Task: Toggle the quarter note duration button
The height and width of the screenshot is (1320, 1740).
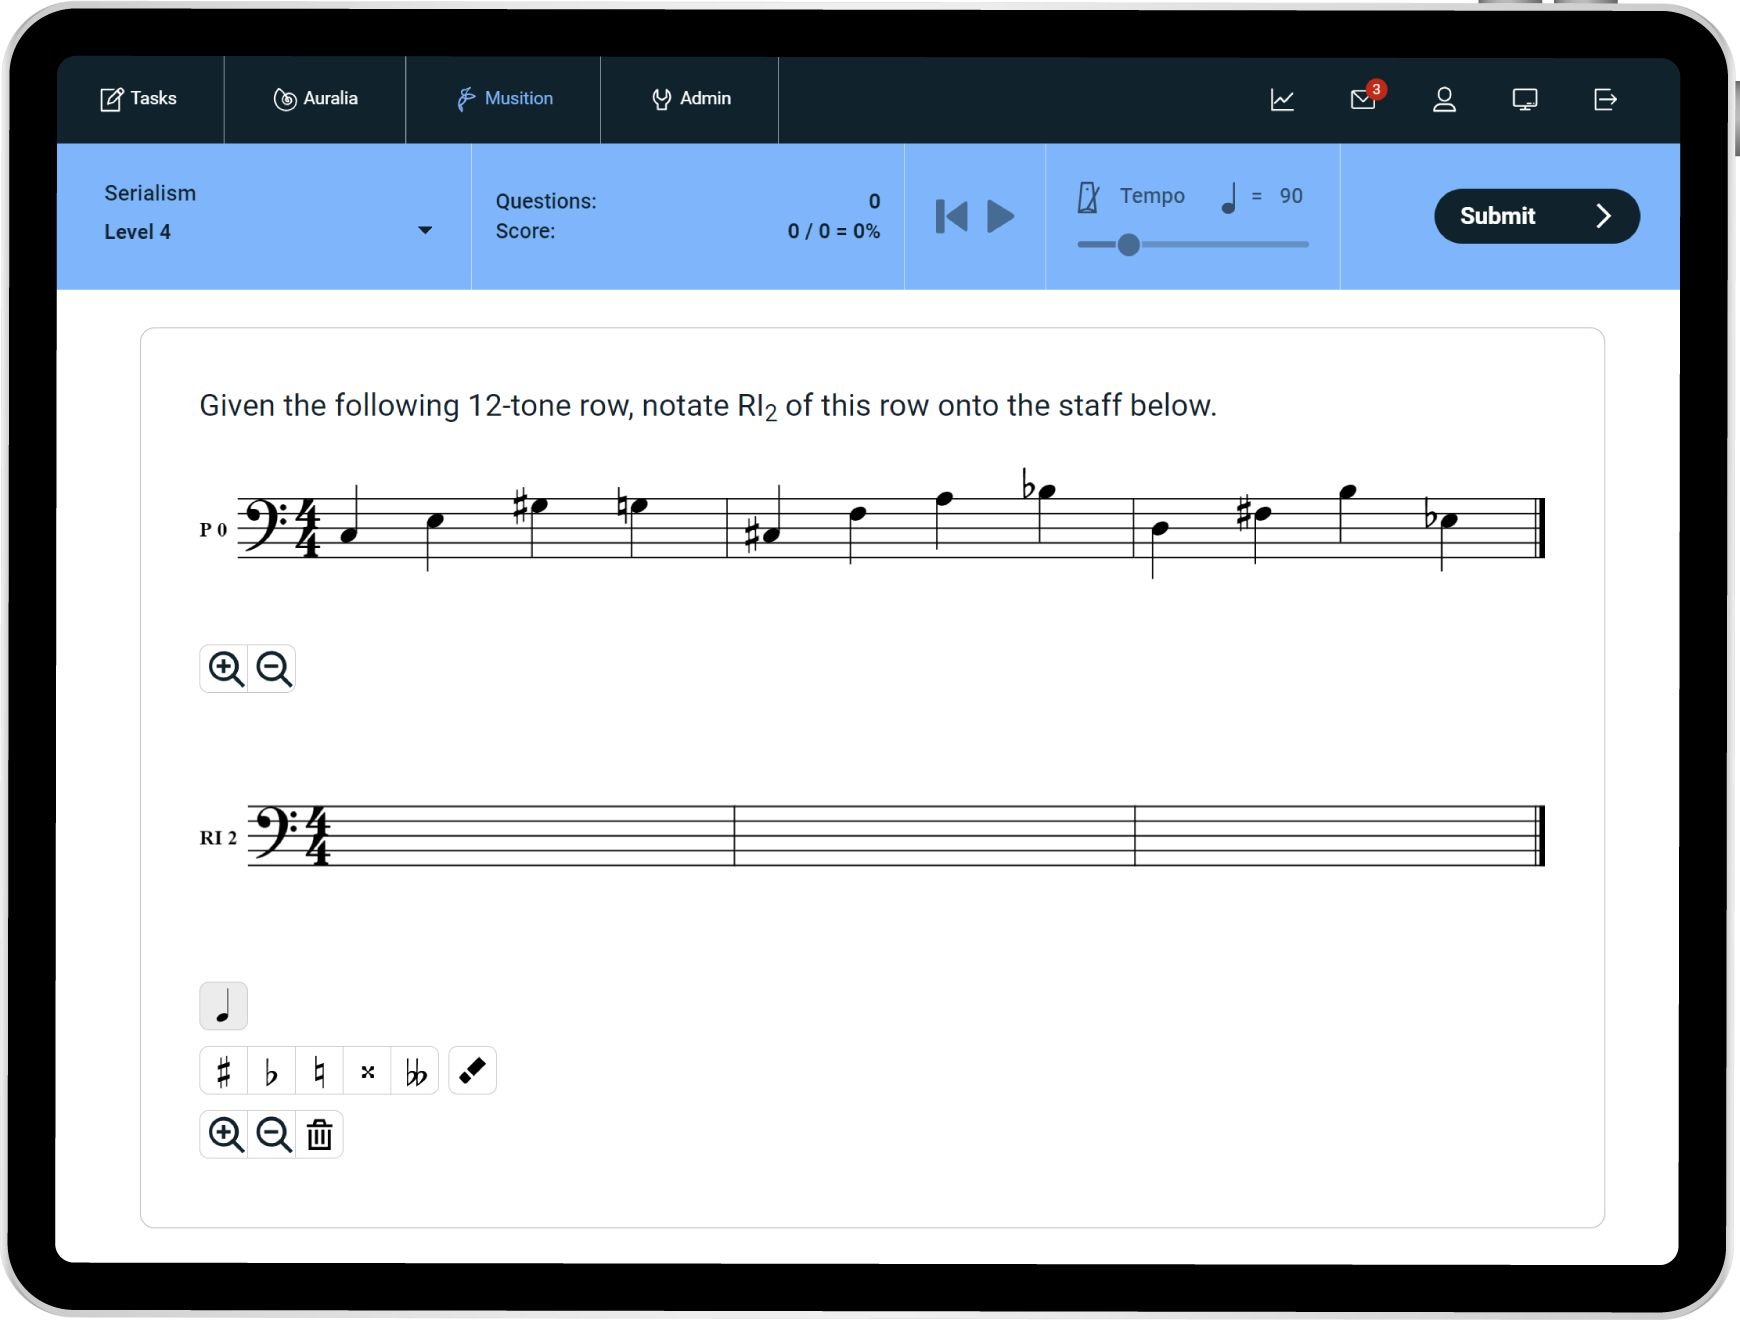Action: click(x=224, y=1006)
